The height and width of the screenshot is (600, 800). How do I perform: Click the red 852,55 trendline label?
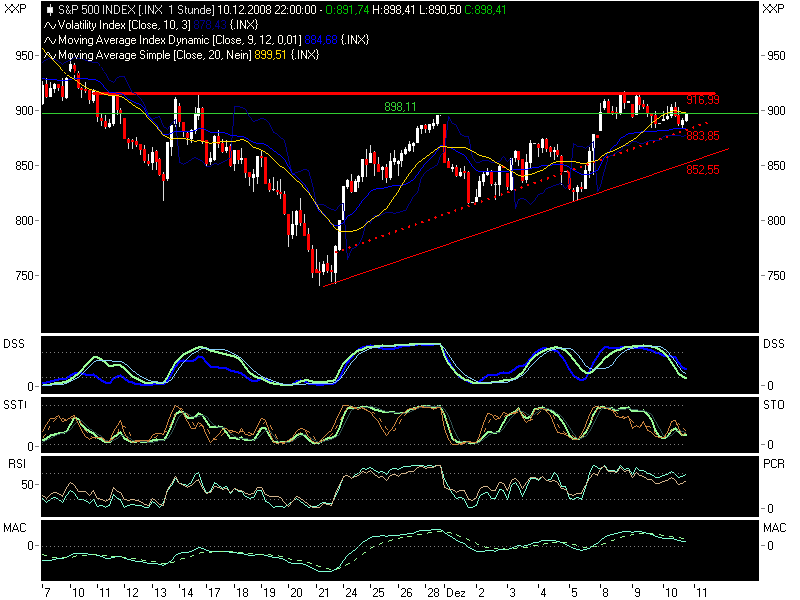coord(703,170)
